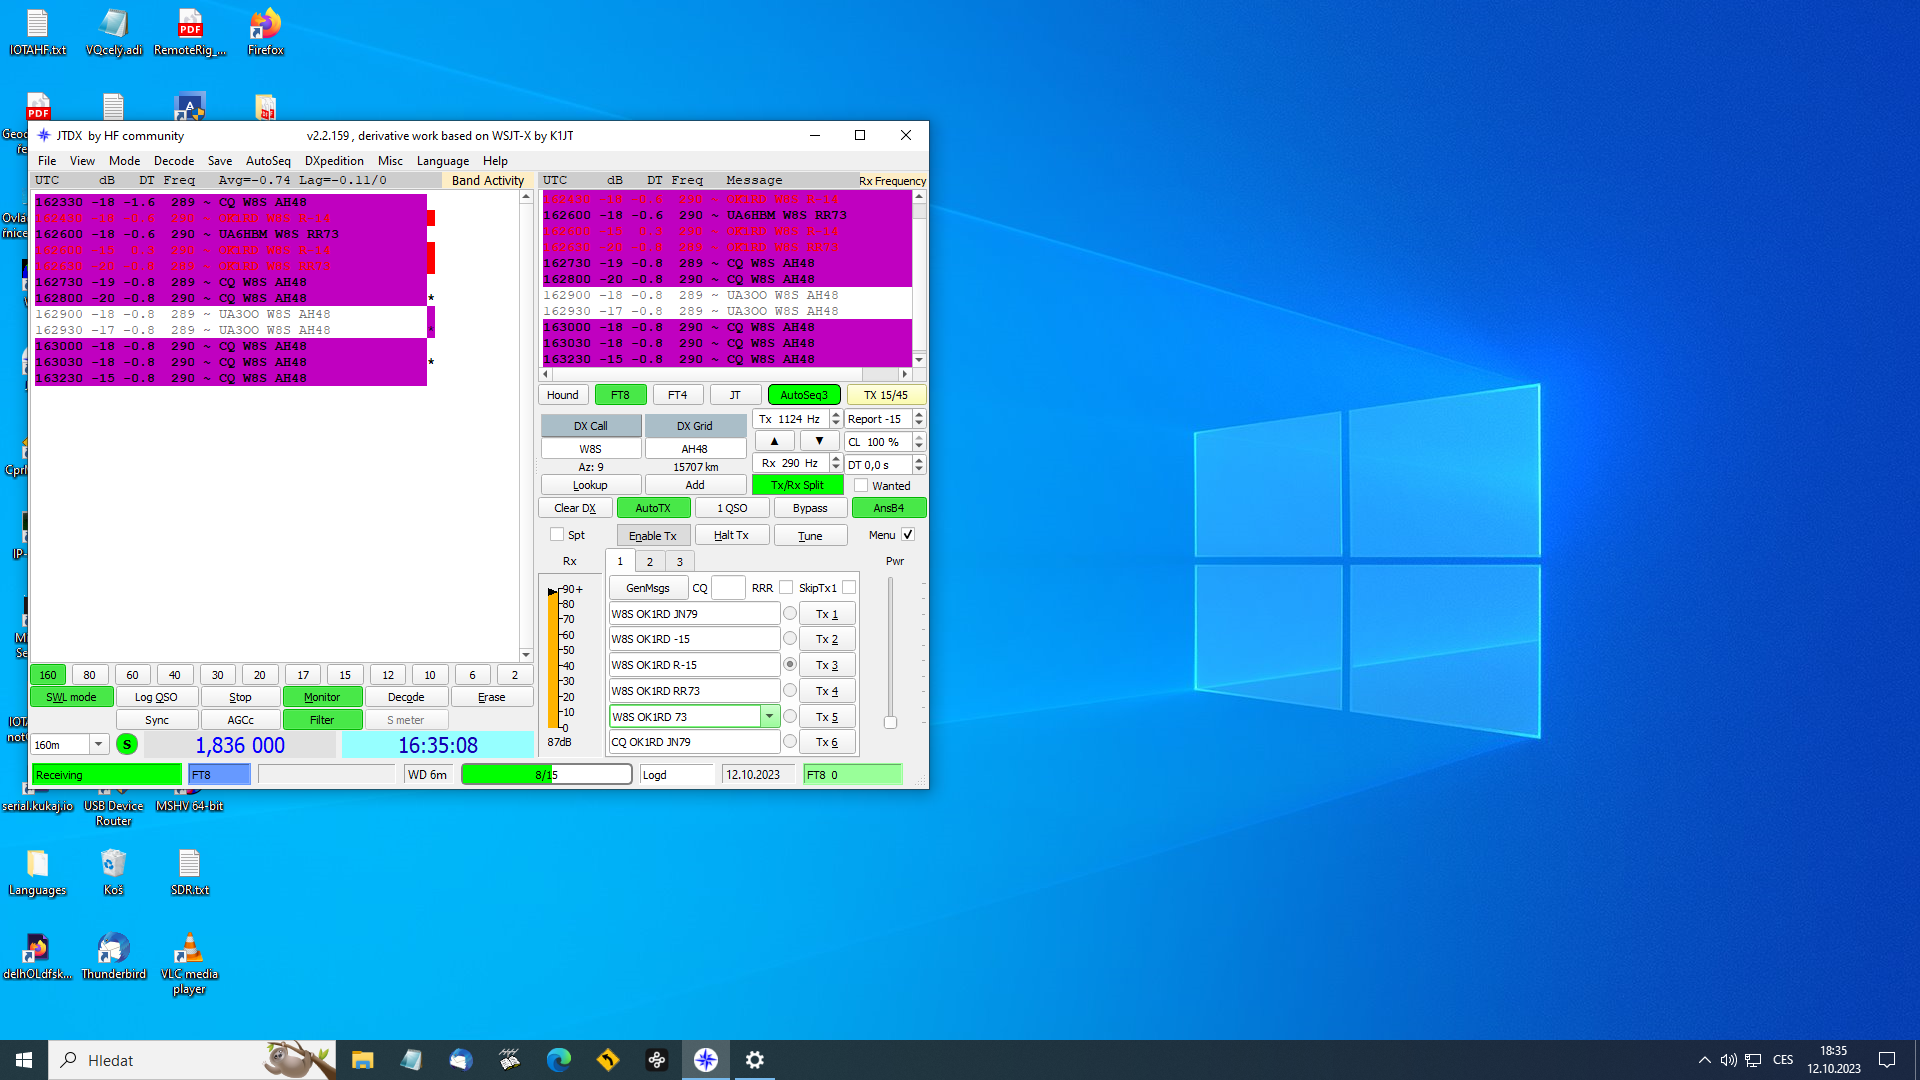This screenshot has width=1920, height=1080.
Task: Click the Log QSO icon button
Action: click(x=157, y=696)
